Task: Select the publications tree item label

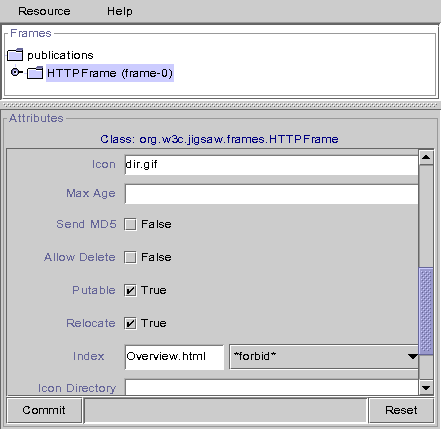Action: (x=60, y=55)
